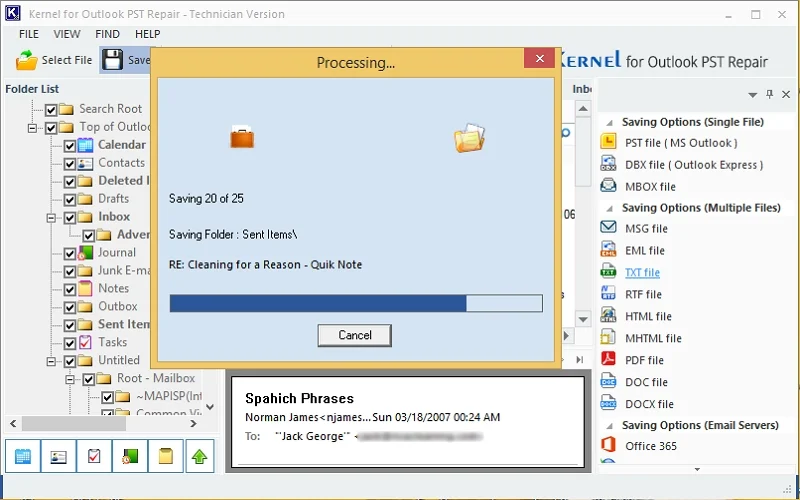The width and height of the screenshot is (800, 500).
Task: Click the MHTML file icon
Action: [608, 337]
